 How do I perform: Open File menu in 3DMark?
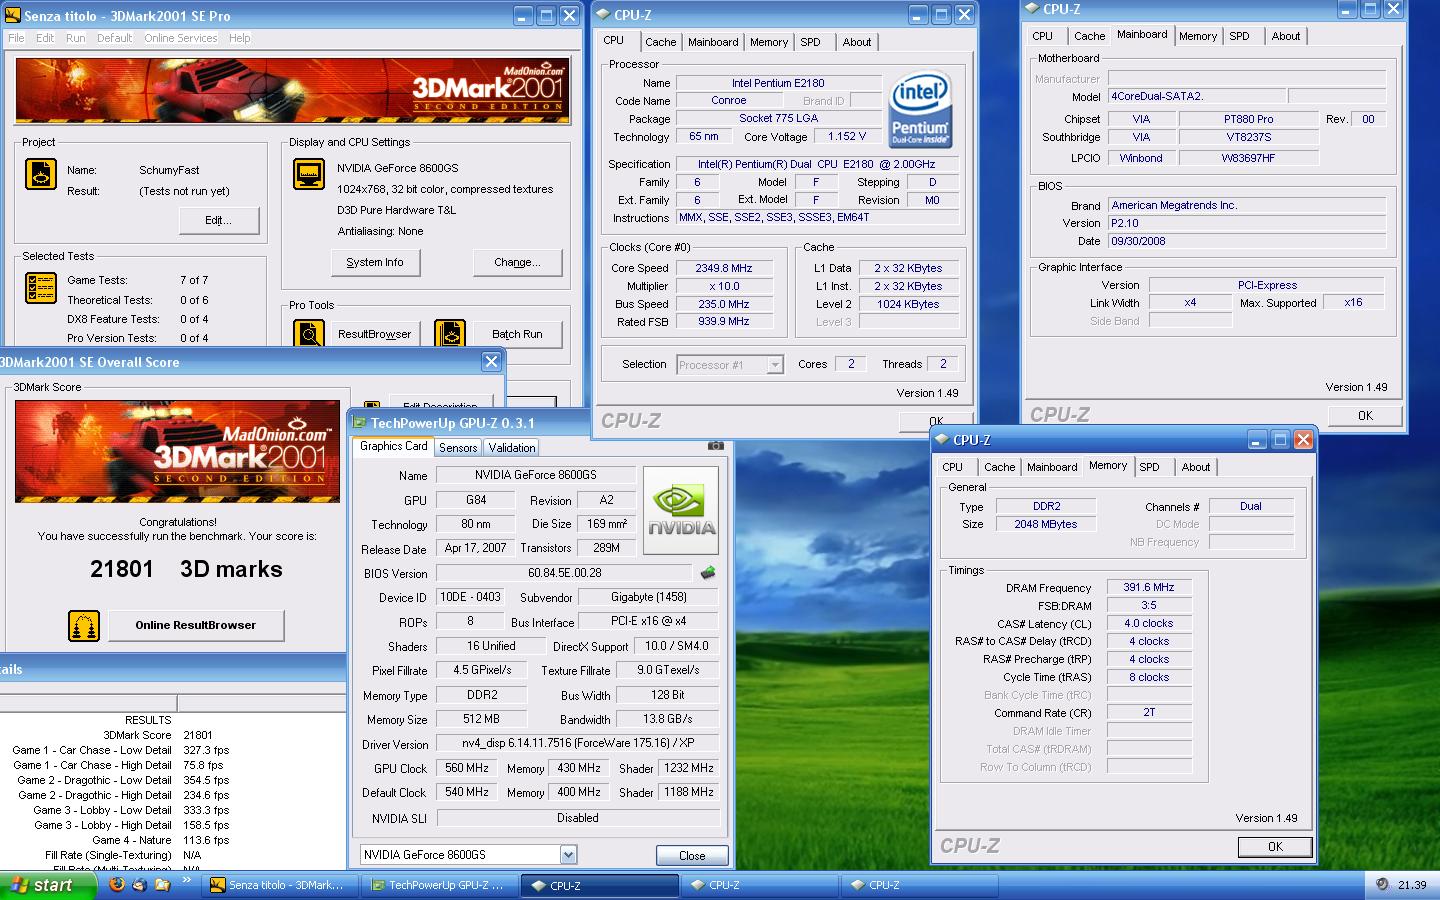(x=16, y=38)
